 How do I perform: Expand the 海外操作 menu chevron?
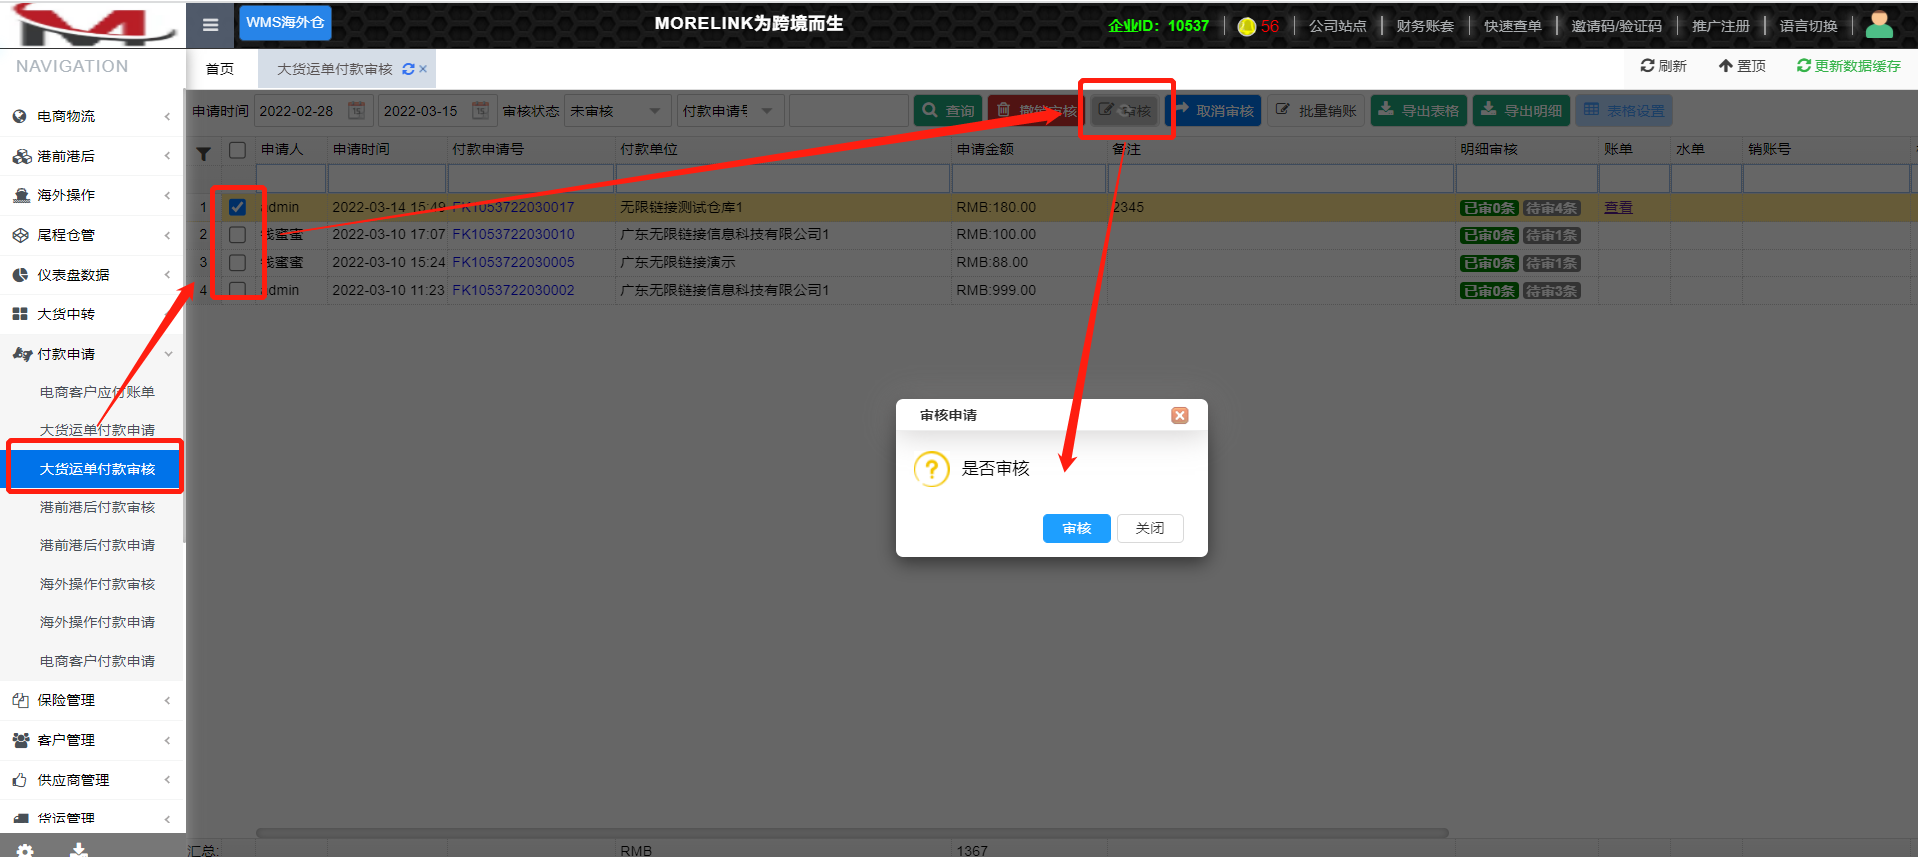[167, 195]
